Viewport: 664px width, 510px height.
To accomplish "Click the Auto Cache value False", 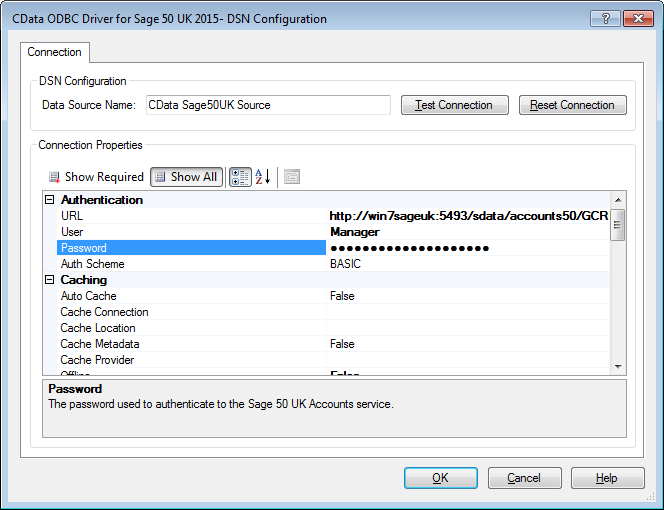I will click(468, 296).
